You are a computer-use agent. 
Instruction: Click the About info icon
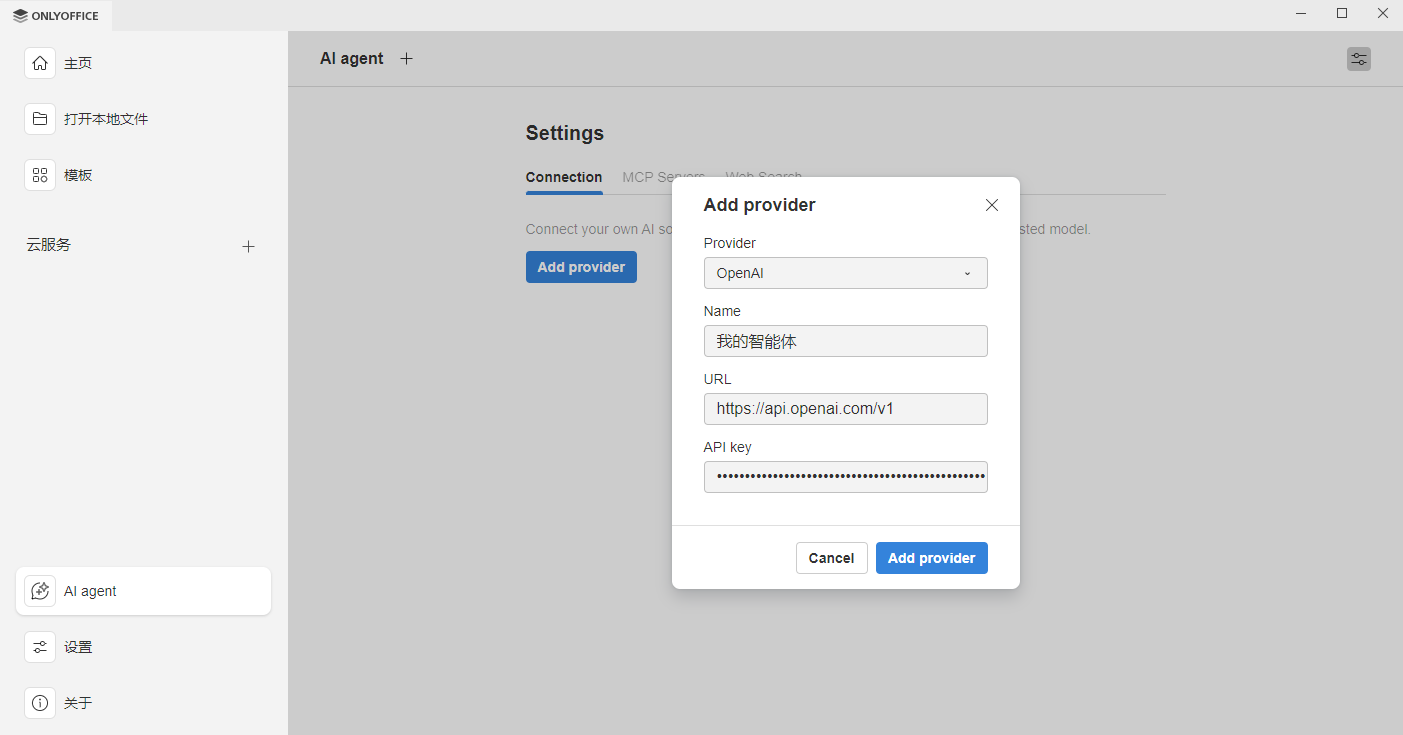pos(40,703)
